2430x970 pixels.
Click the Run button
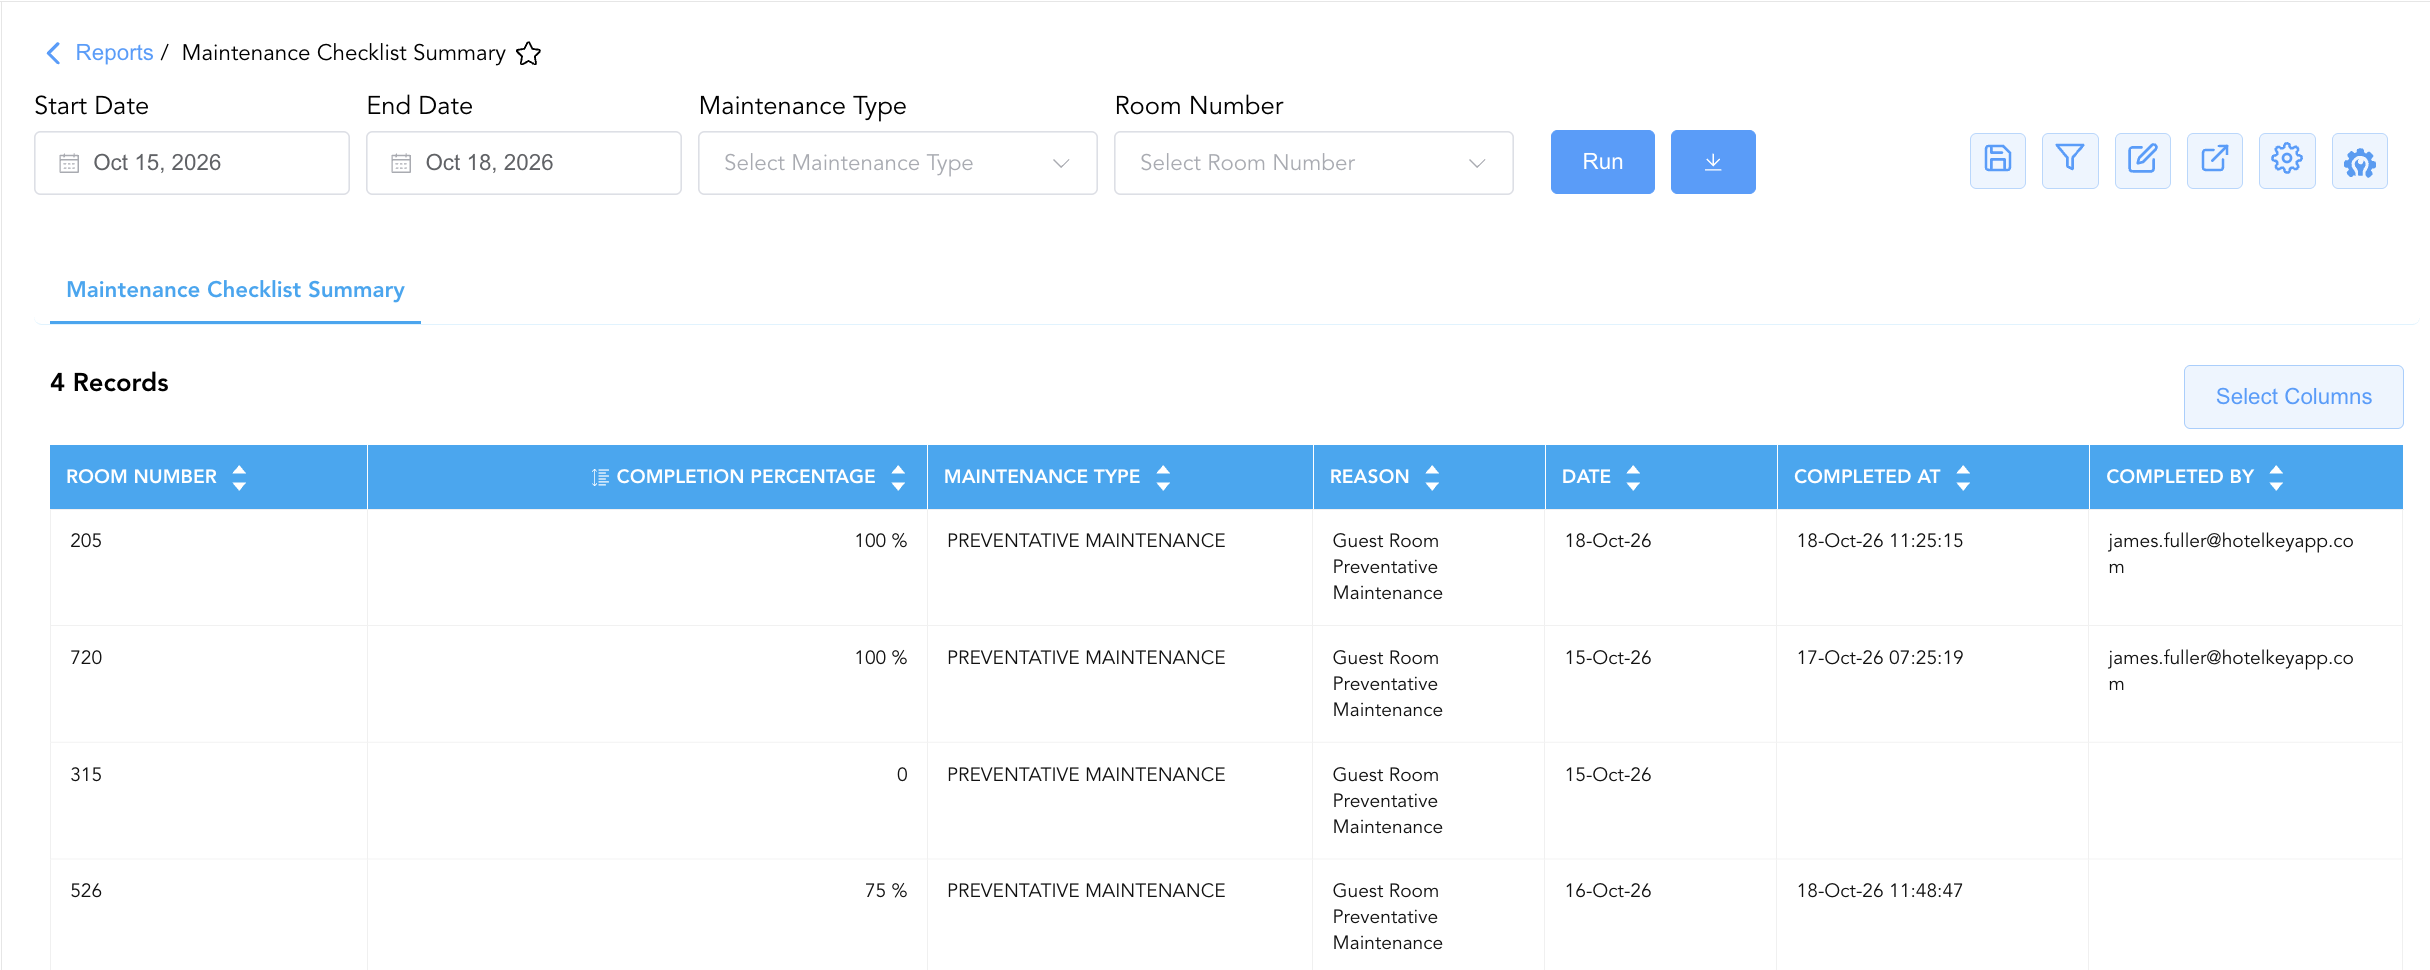(x=1602, y=162)
